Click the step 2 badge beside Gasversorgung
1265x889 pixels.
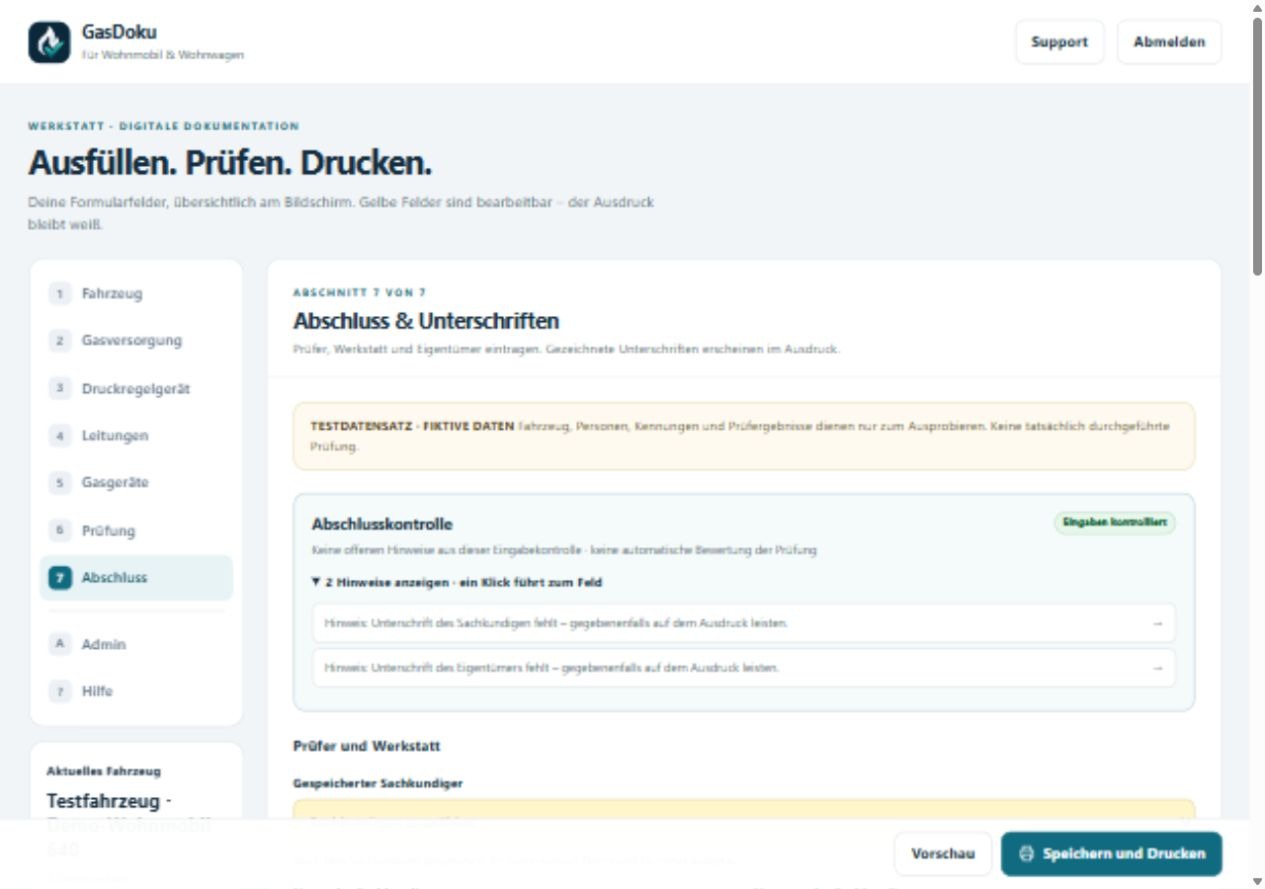tap(60, 341)
